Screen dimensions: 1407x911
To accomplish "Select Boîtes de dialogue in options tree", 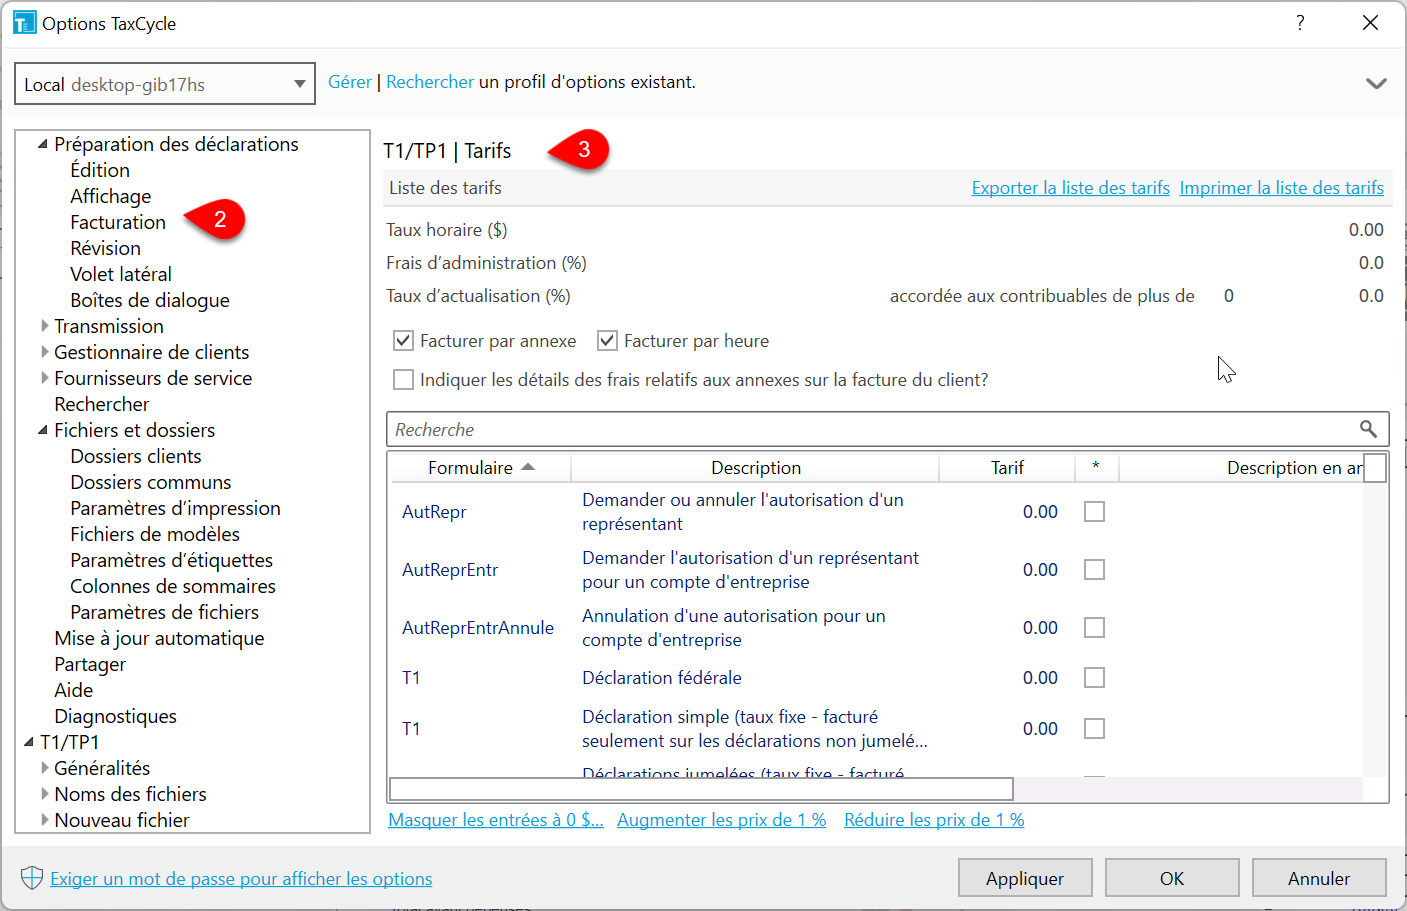I will 150,300.
